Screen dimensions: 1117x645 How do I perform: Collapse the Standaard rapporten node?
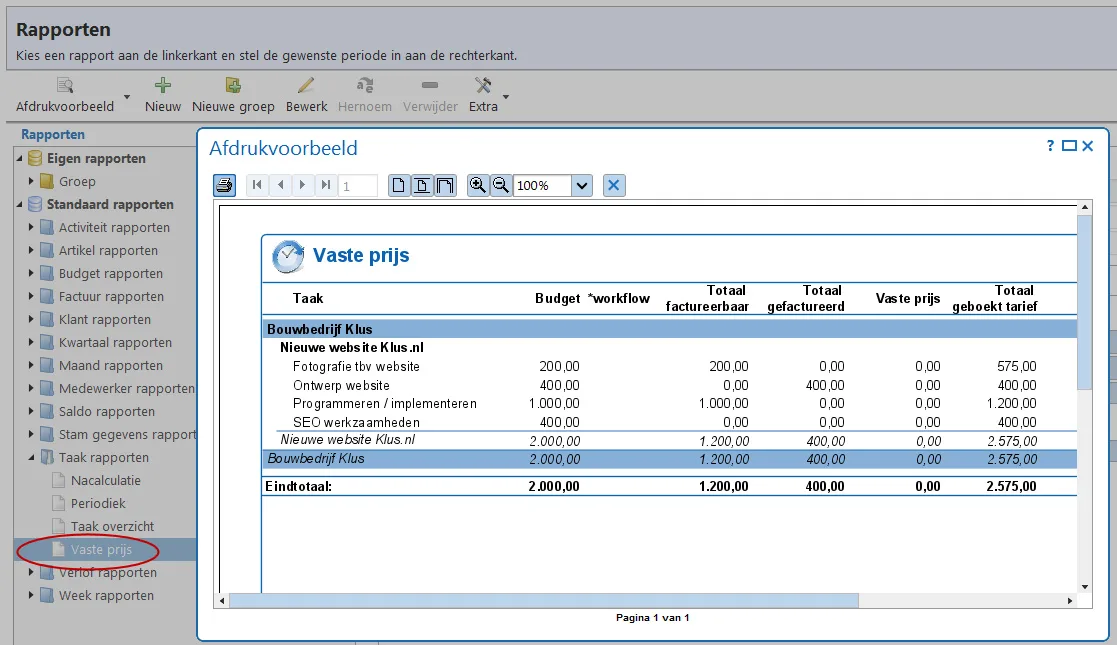(20, 204)
